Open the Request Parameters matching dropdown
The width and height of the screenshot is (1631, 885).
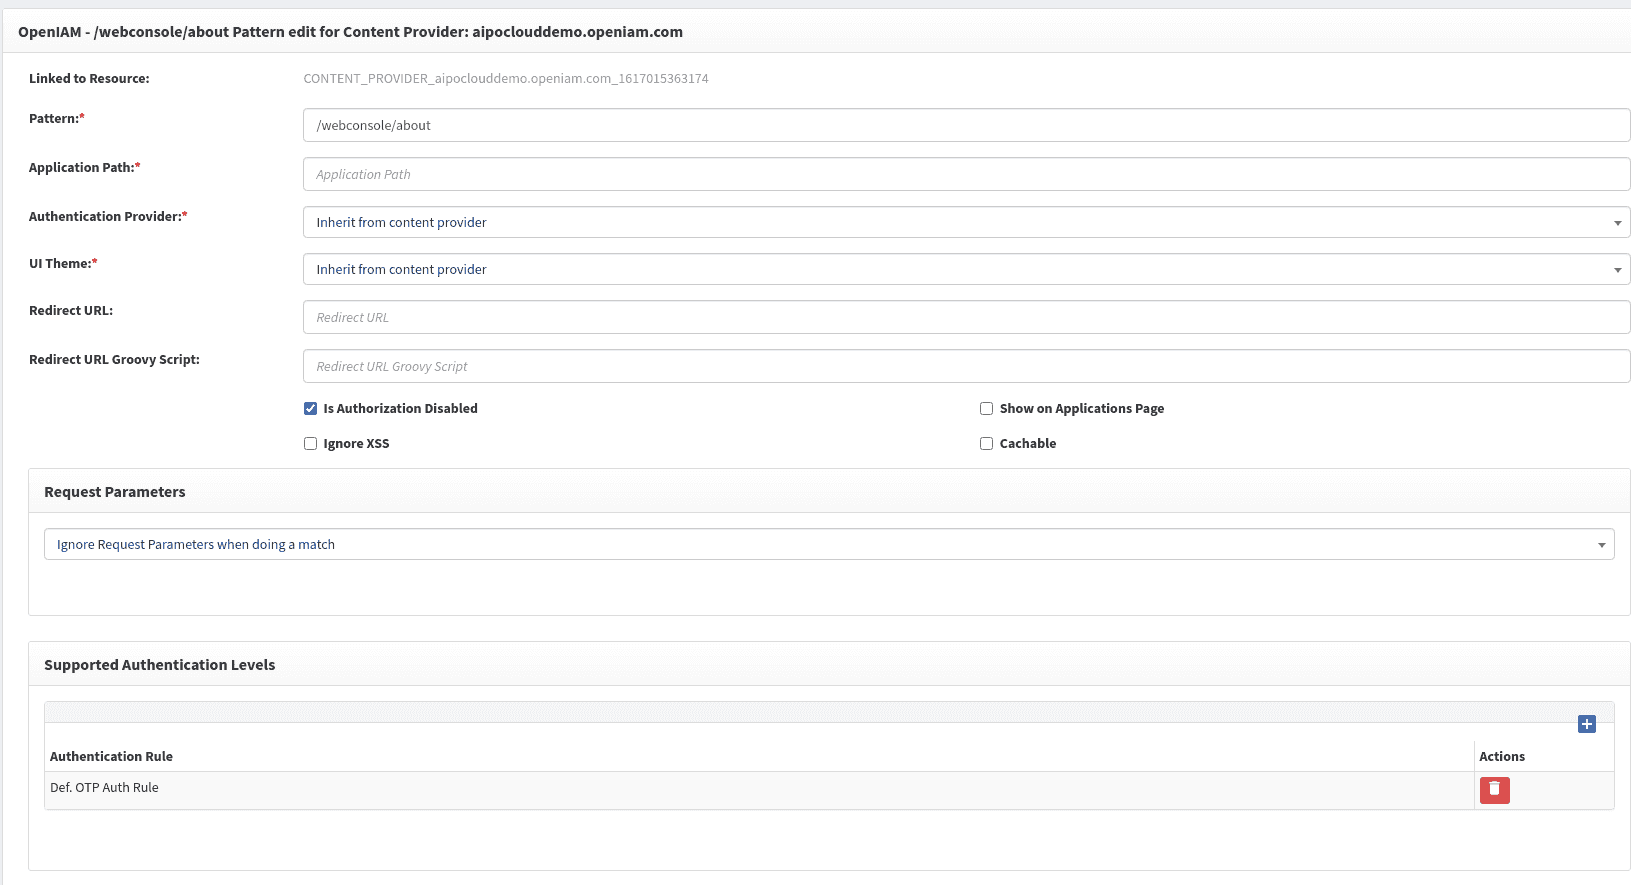pyautogui.click(x=828, y=545)
